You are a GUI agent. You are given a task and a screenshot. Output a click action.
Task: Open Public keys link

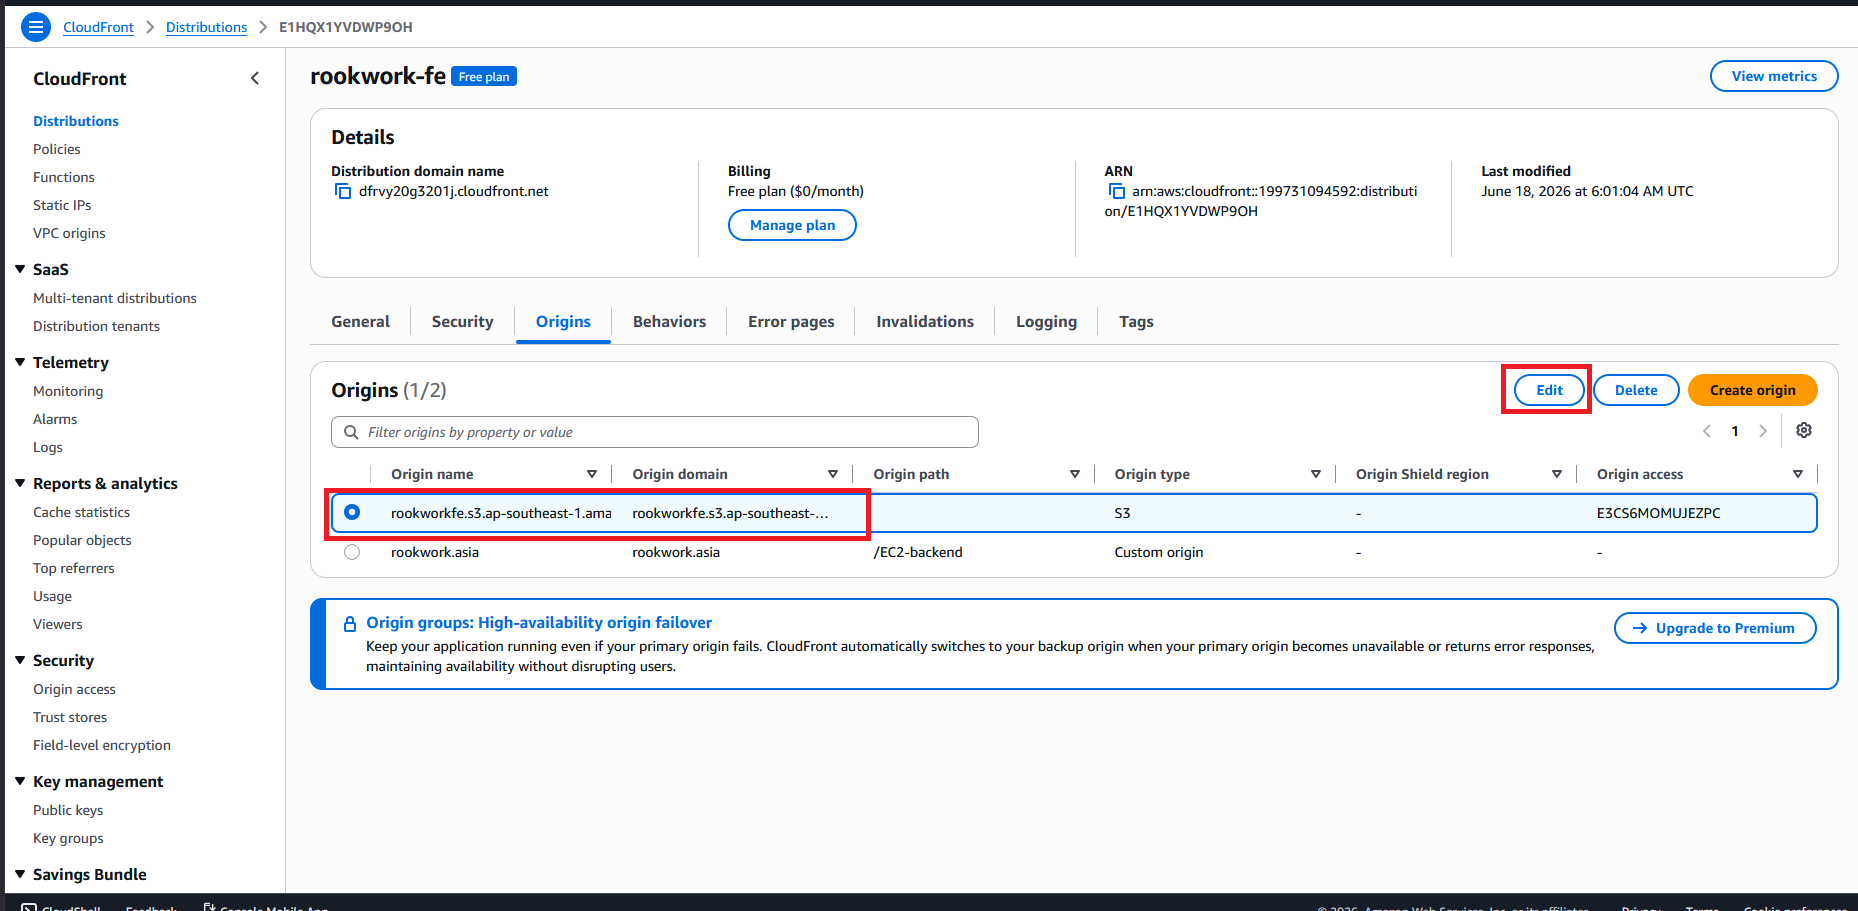click(x=68, y=810)
